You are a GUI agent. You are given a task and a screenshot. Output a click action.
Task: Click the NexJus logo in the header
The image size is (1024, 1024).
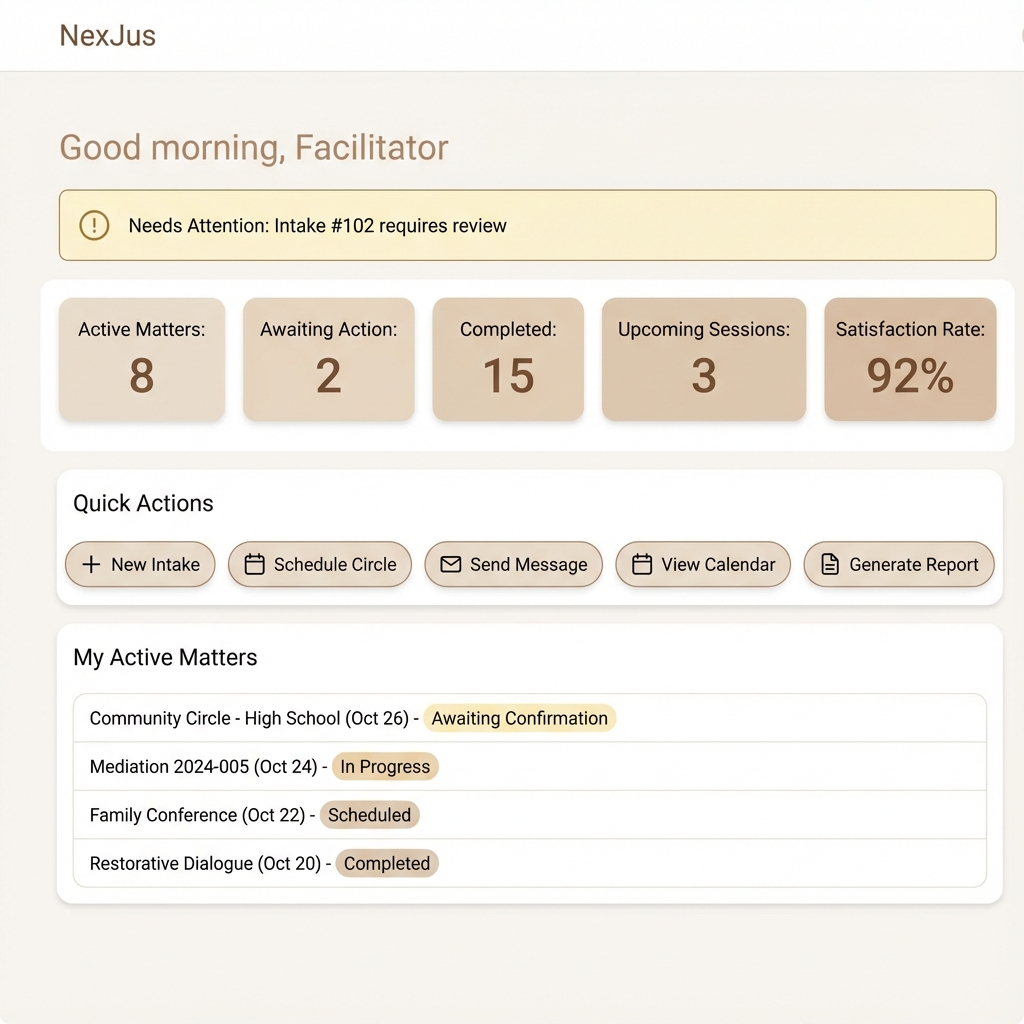click(107, 35)
